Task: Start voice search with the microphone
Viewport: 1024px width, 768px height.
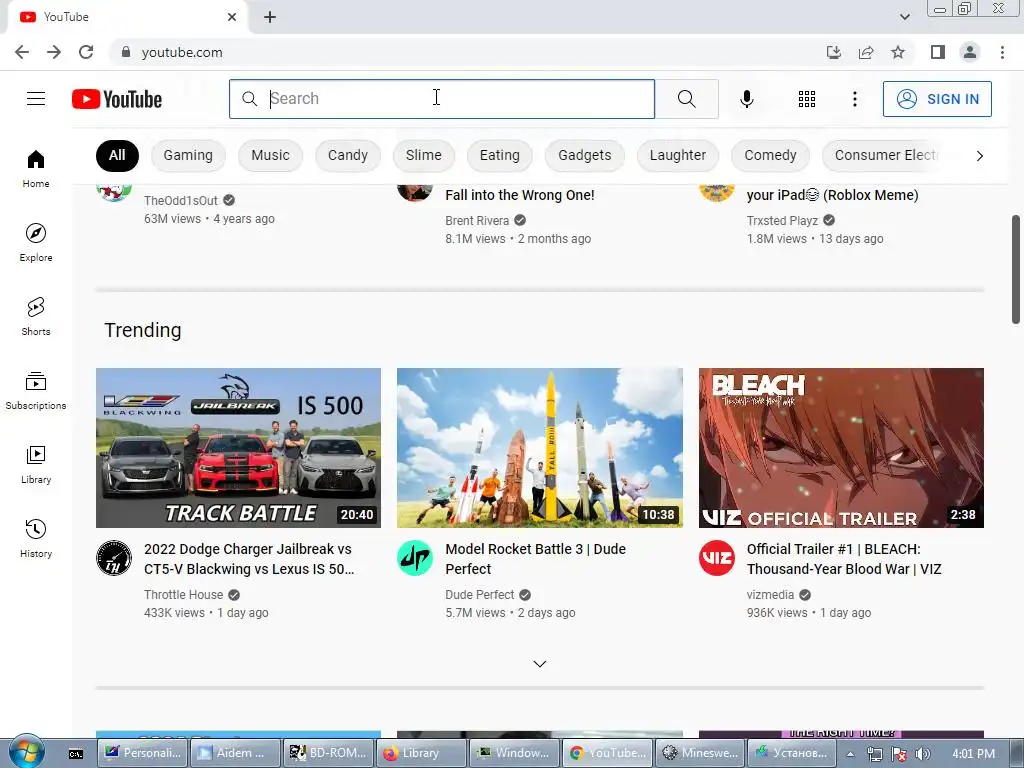Action: click(747, 99)
